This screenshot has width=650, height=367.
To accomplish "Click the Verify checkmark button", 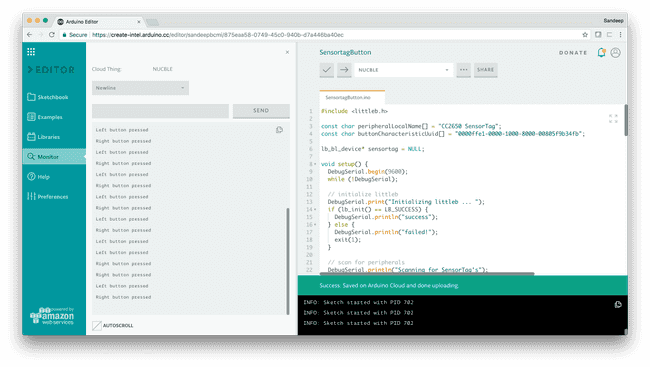I will pos(327,70).
